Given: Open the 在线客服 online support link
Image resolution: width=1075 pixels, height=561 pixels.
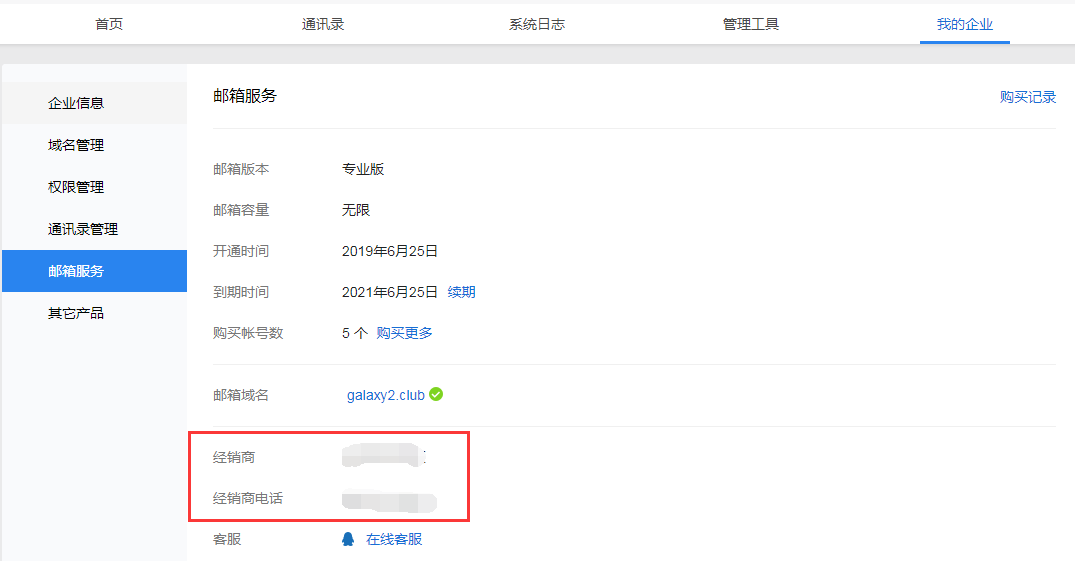Looking at the screenshot, I should [x=394, y=539].
